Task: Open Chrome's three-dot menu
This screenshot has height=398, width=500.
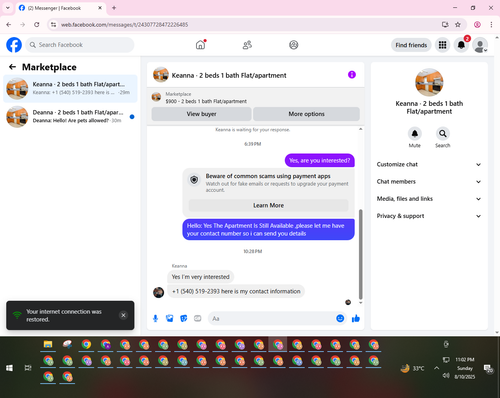Action: [491, 24]
